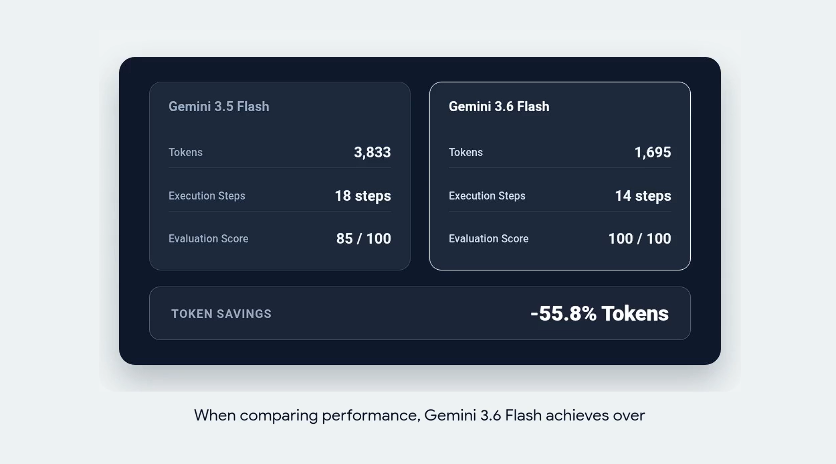Click the -55.8% Tokens figure

599,314
